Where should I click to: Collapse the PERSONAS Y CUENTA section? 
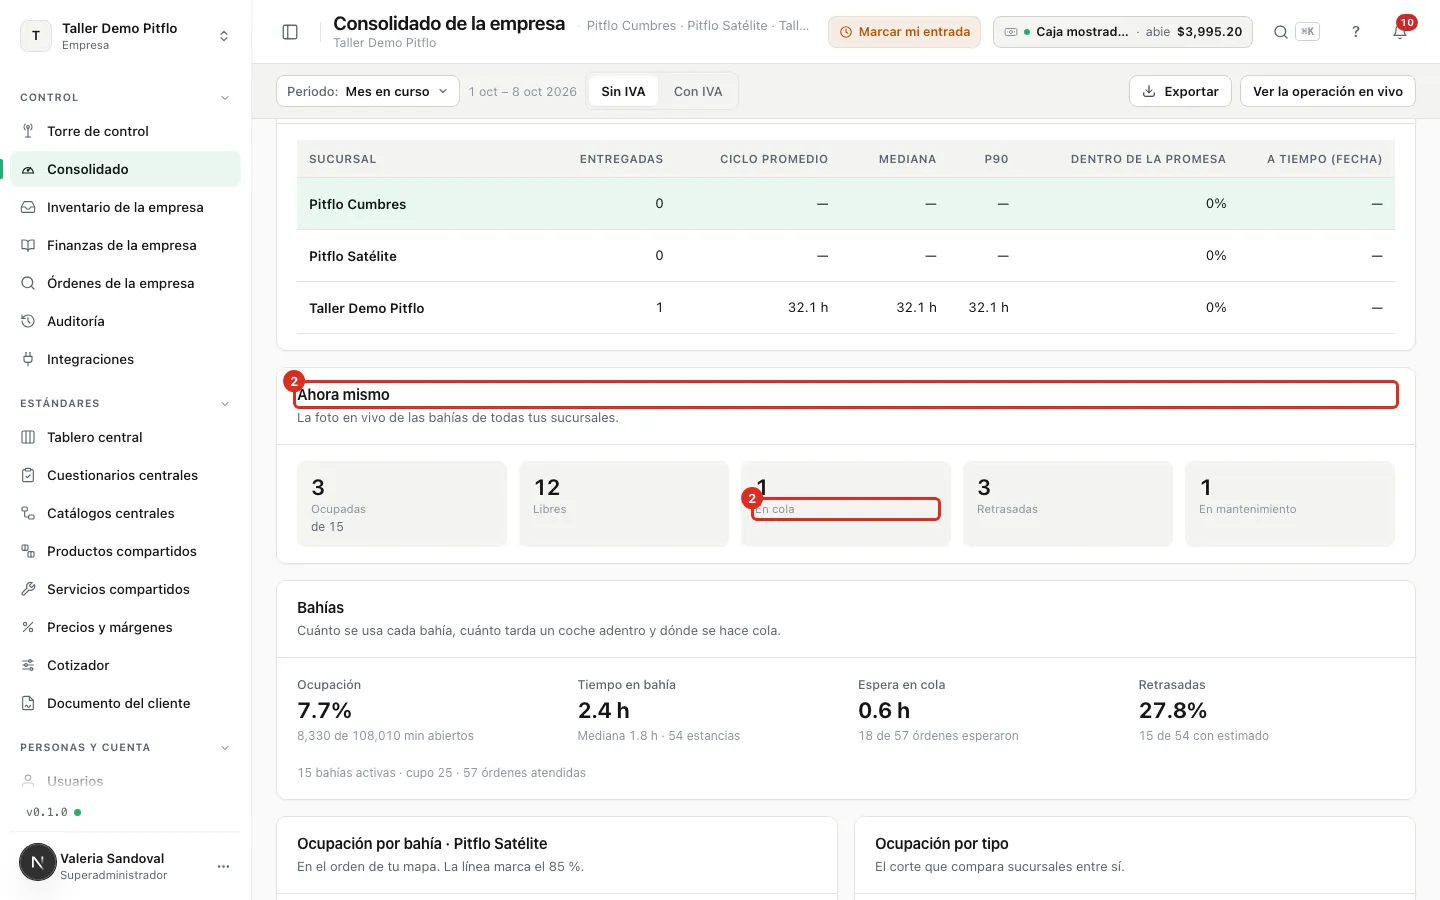[x=225, y=748]
